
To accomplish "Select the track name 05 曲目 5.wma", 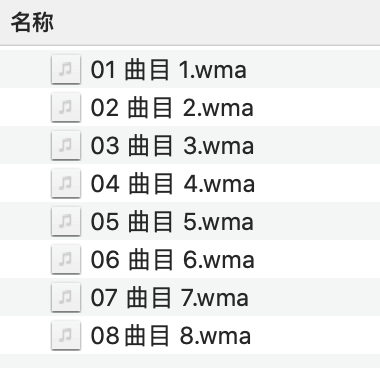I will point(172,222).
